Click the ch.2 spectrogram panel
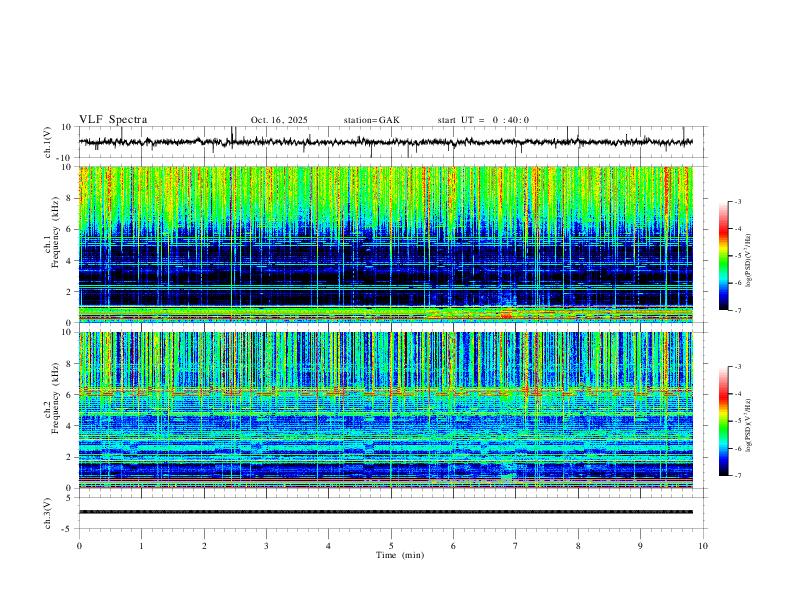This screenshot has height=612, width=792. 386,410
